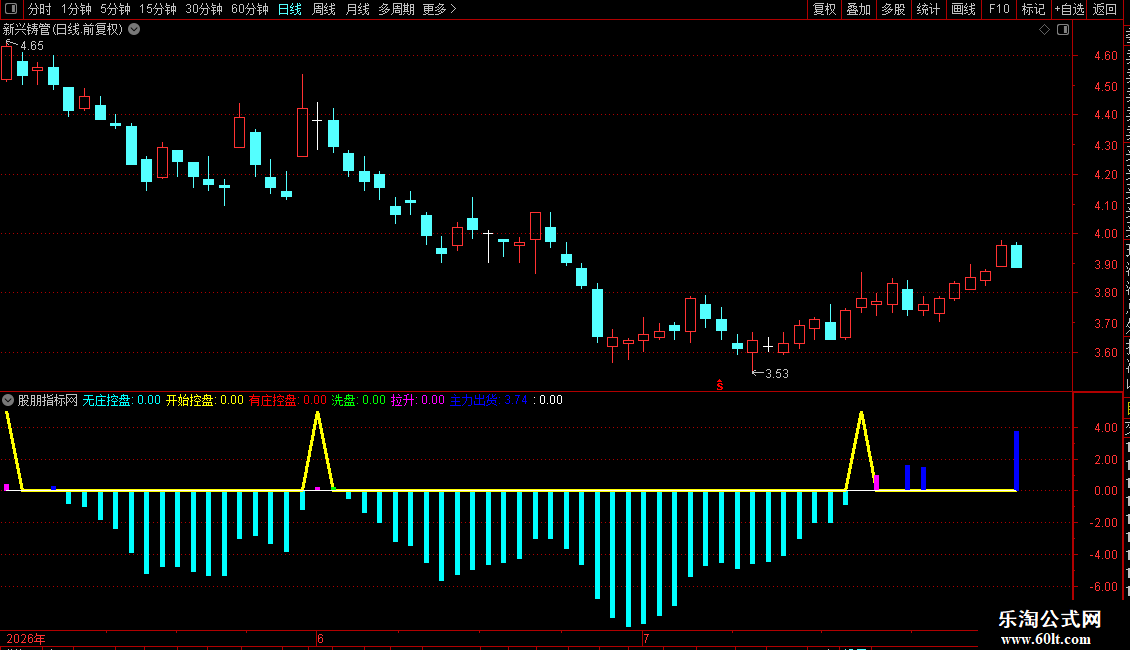Viewport: 1130px width, 650px height.
Task: Expand dropdown next to 新兴铸管 title
Action: click(x=134, y=30)
